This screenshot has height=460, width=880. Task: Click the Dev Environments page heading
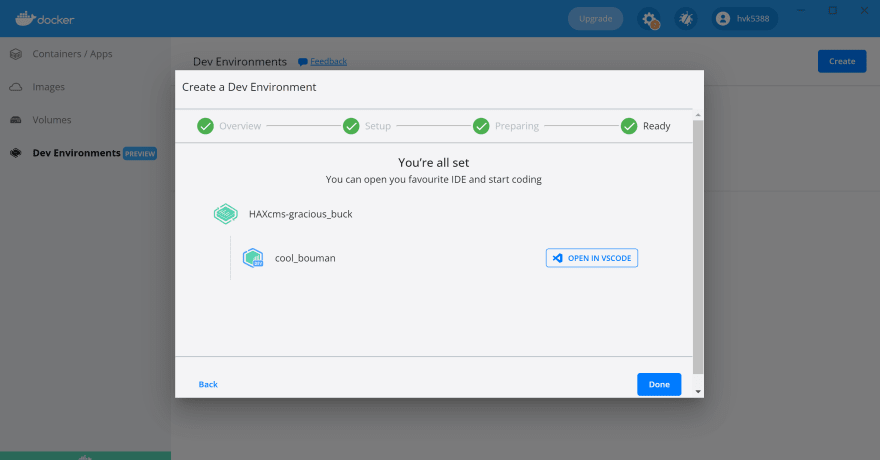[x=240, y=62]
